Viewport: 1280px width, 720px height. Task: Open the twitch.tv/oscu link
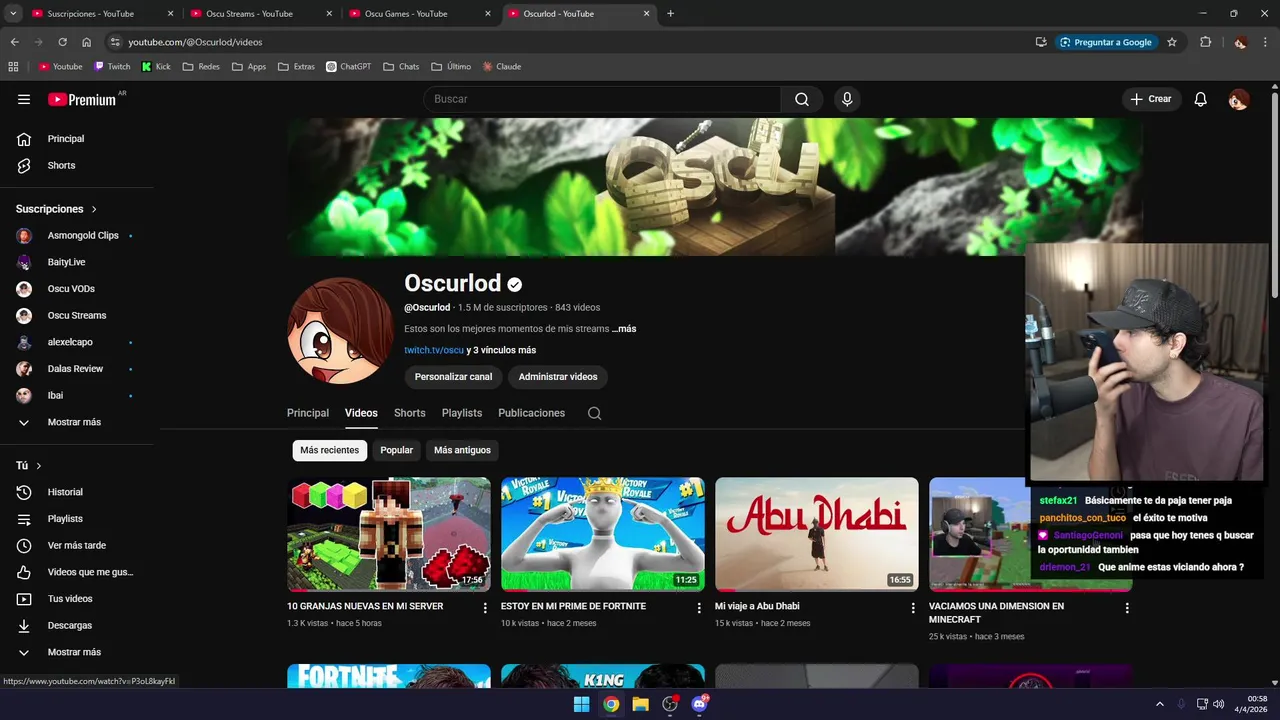coord(434,350)
